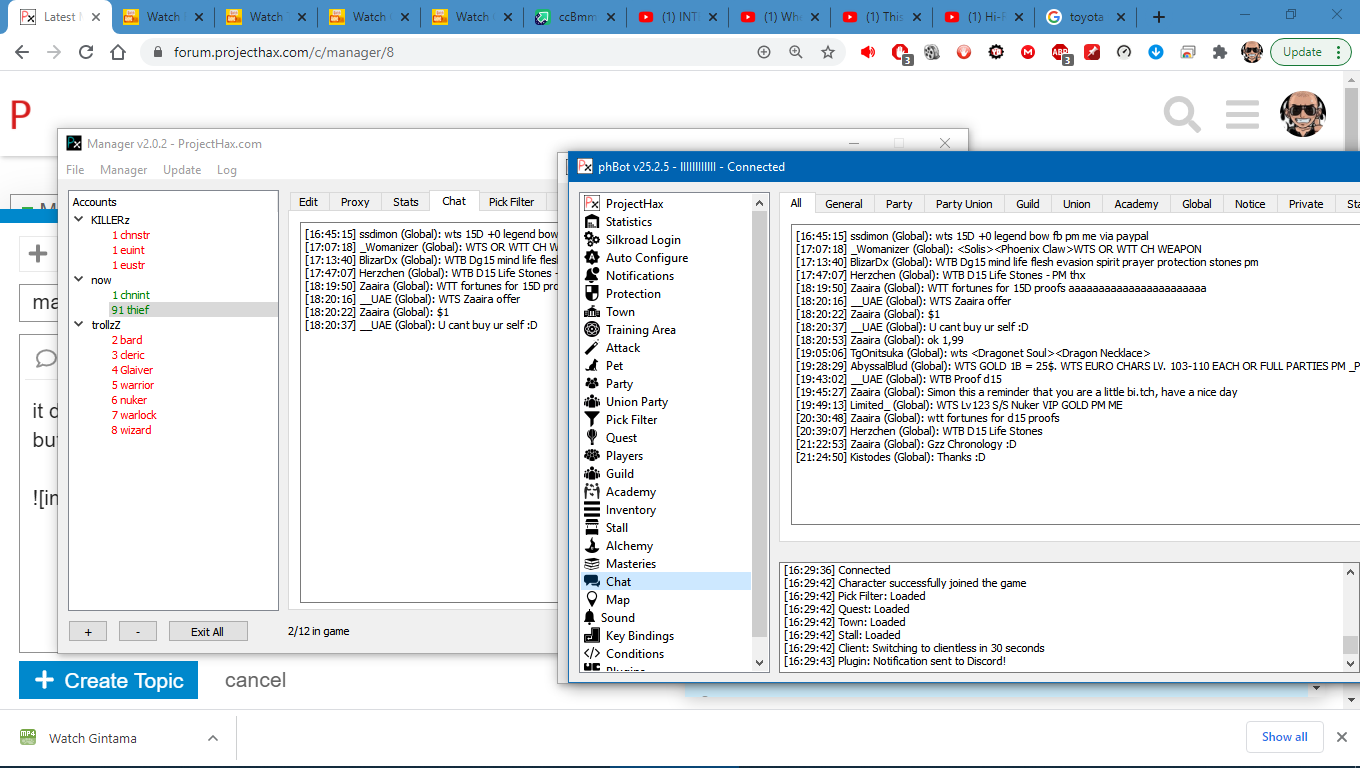Select the Inventory icon in sidebar
Screen dimensions: 1360x768
click(x=592, y=510)
